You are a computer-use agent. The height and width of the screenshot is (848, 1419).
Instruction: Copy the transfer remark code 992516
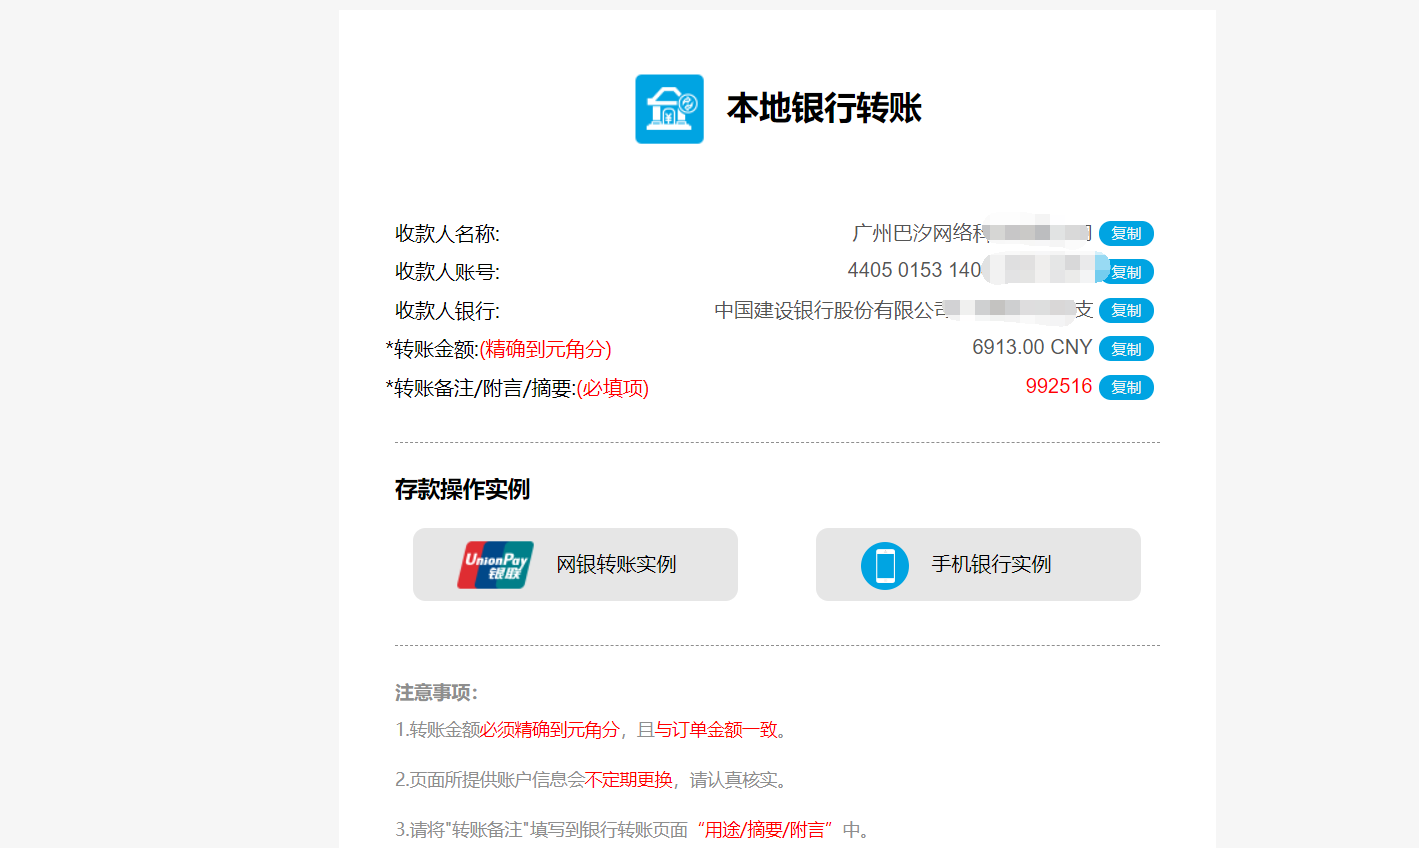coord(1126,388)
